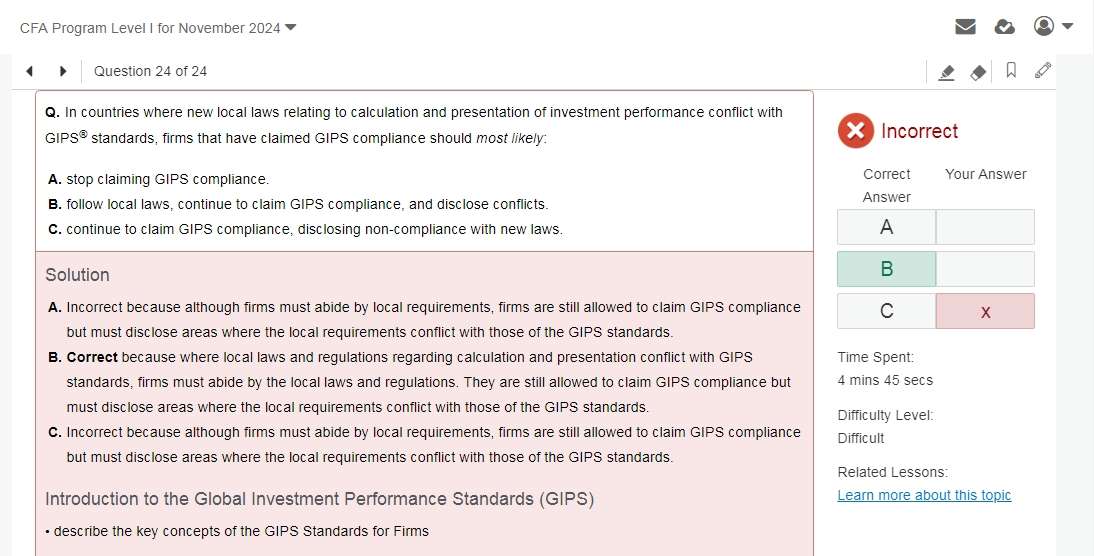Click the red X cell in row C
This screenshot has height=556, width=1094.
[x=985, y=311]
